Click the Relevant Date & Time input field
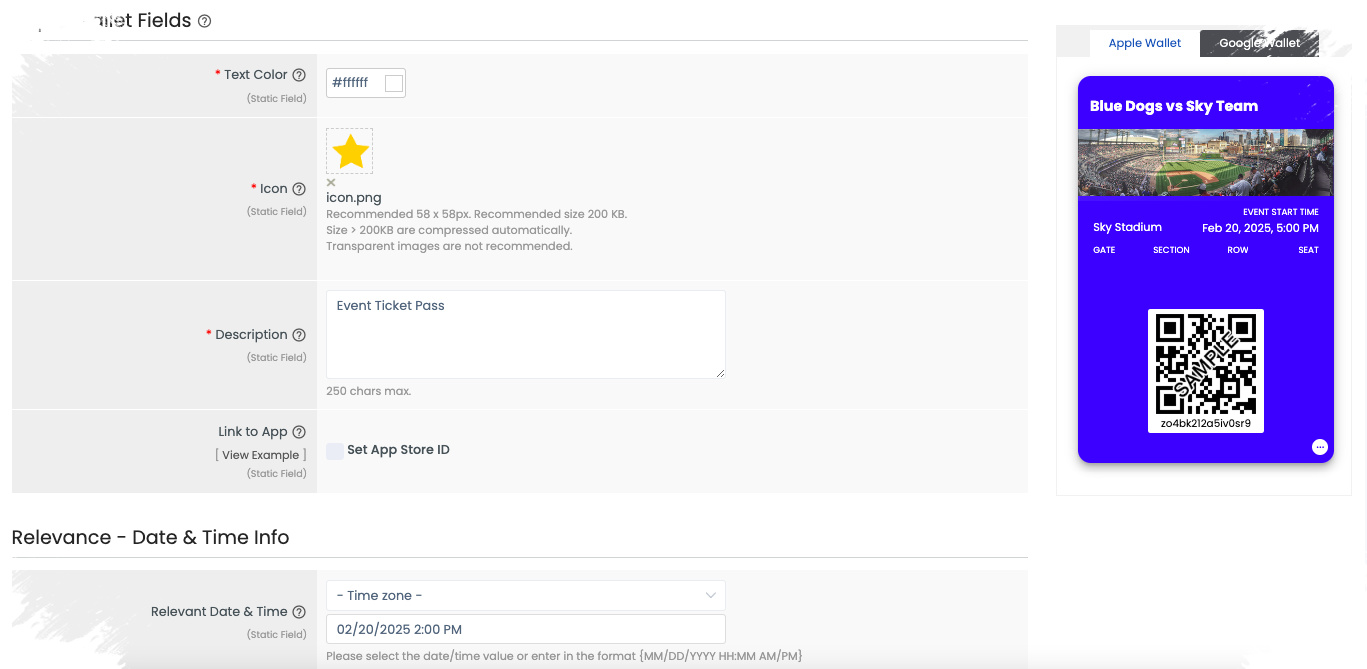The image size is (1367, 669). (x=526, y=629)
